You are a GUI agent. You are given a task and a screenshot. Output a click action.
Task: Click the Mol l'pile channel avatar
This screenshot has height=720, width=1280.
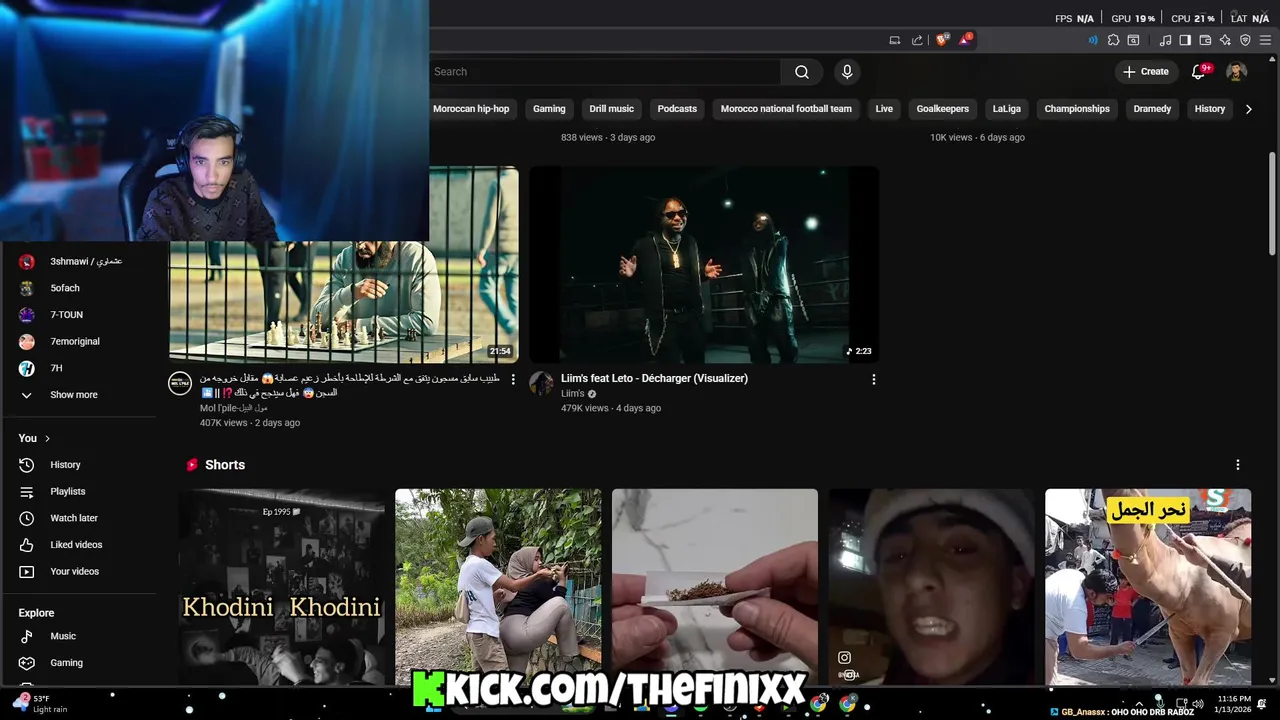point(180,384)
